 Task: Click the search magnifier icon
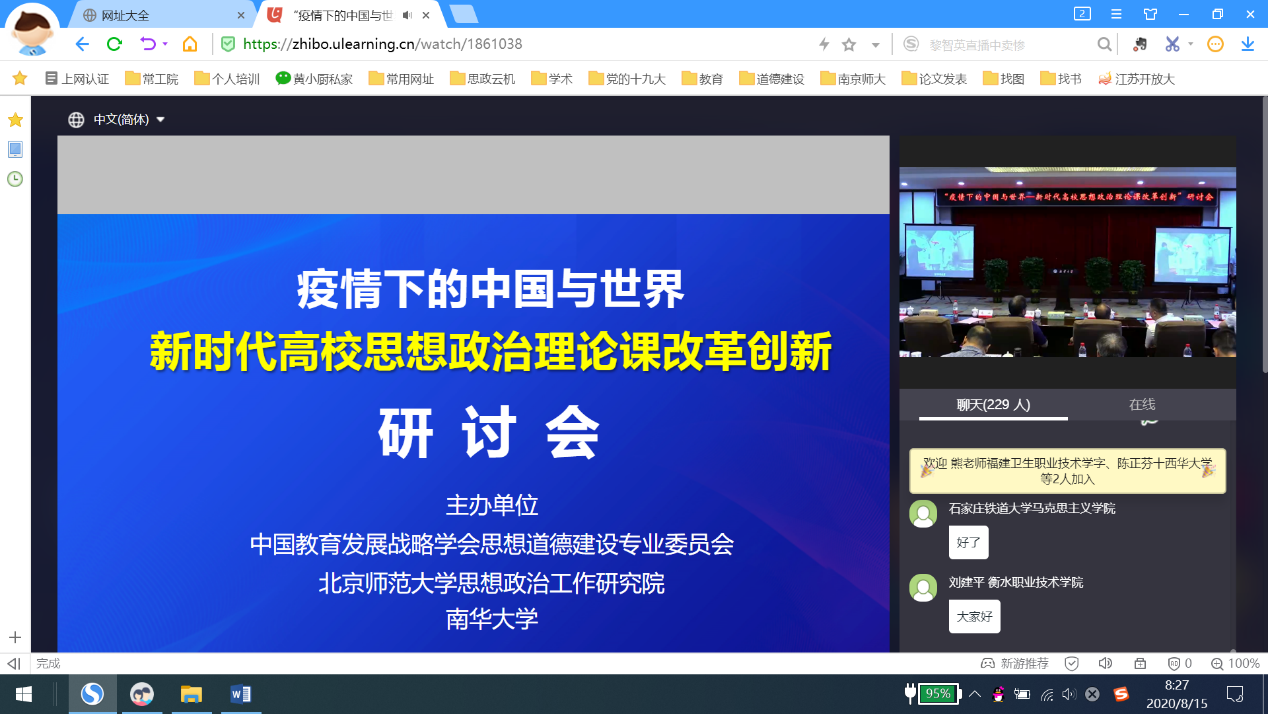[x=1104, y=44]
